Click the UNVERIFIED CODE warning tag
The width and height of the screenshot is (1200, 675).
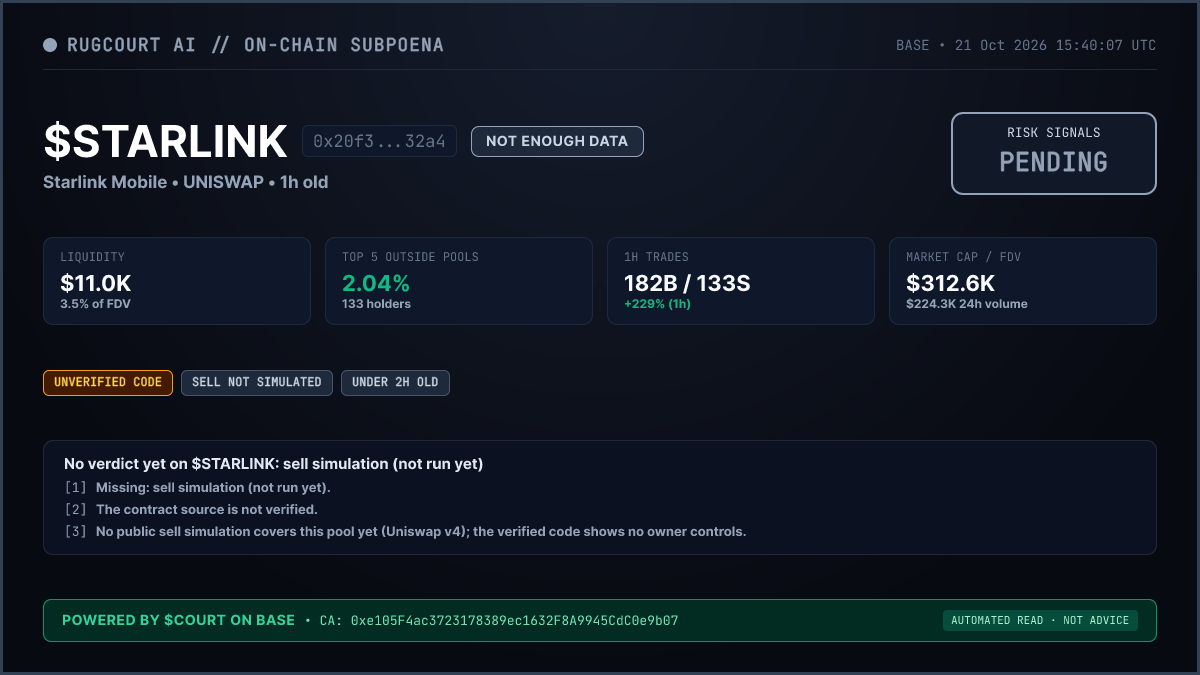[108, 382]
